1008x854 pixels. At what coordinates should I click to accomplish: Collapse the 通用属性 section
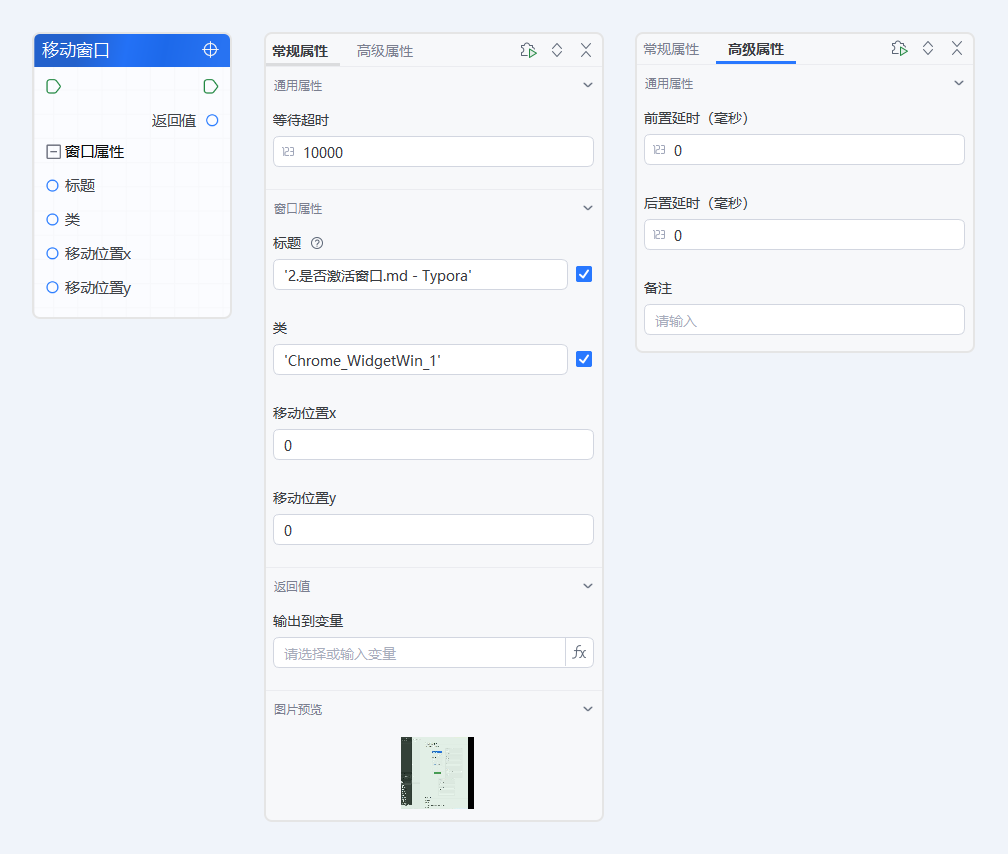click(x=588, y=85)
